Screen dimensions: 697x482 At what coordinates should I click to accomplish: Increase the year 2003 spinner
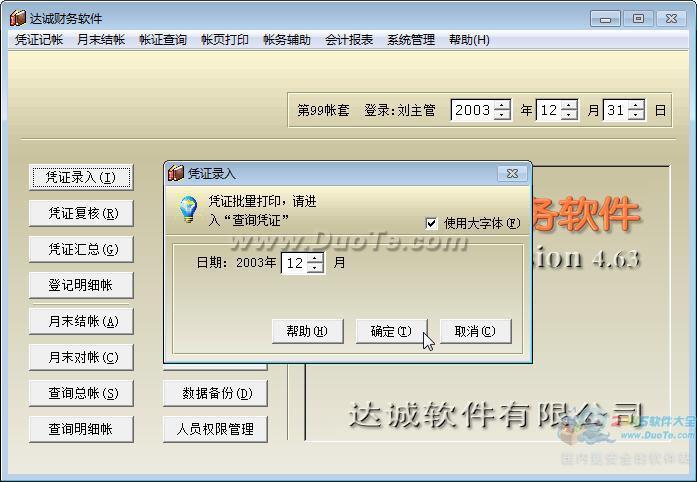point(502,105)
